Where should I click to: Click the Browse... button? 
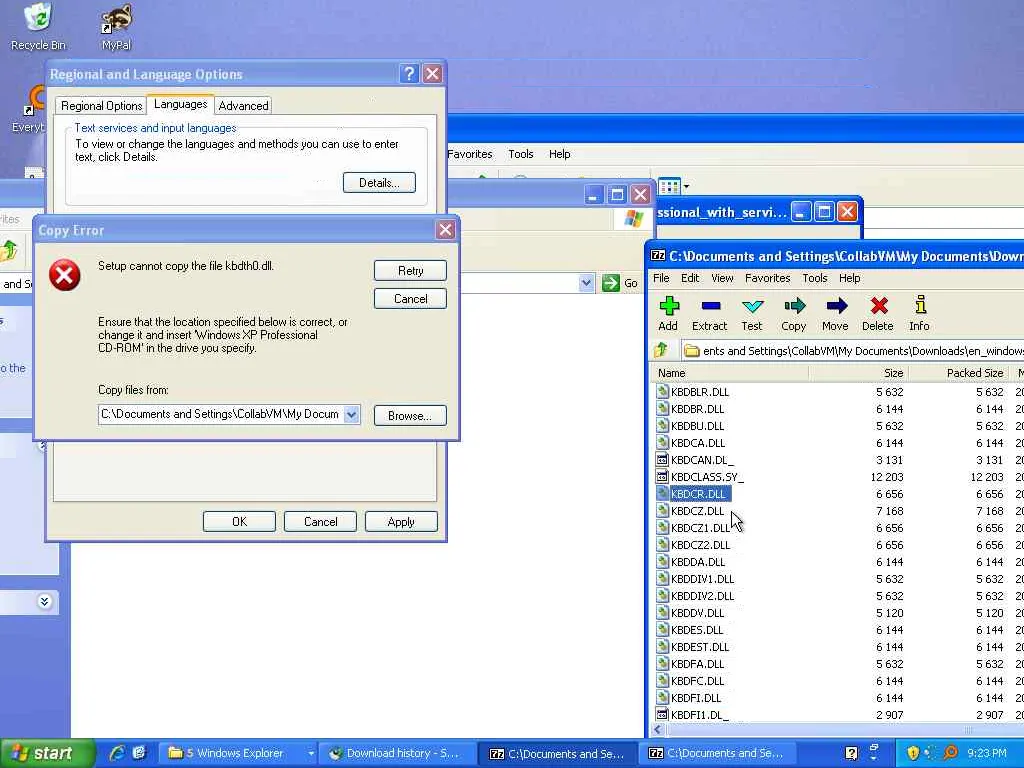tap(410, 415)
